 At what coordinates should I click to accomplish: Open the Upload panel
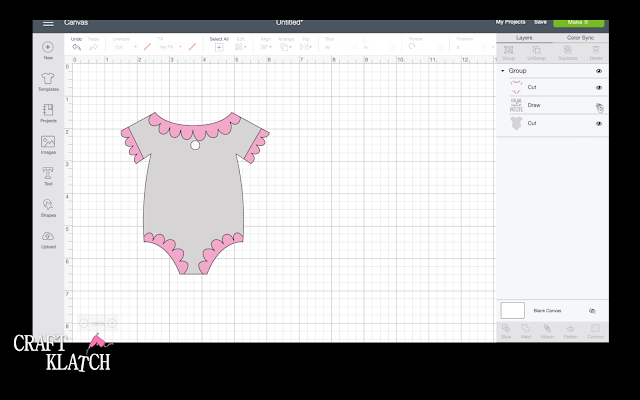tap(48, 240)
